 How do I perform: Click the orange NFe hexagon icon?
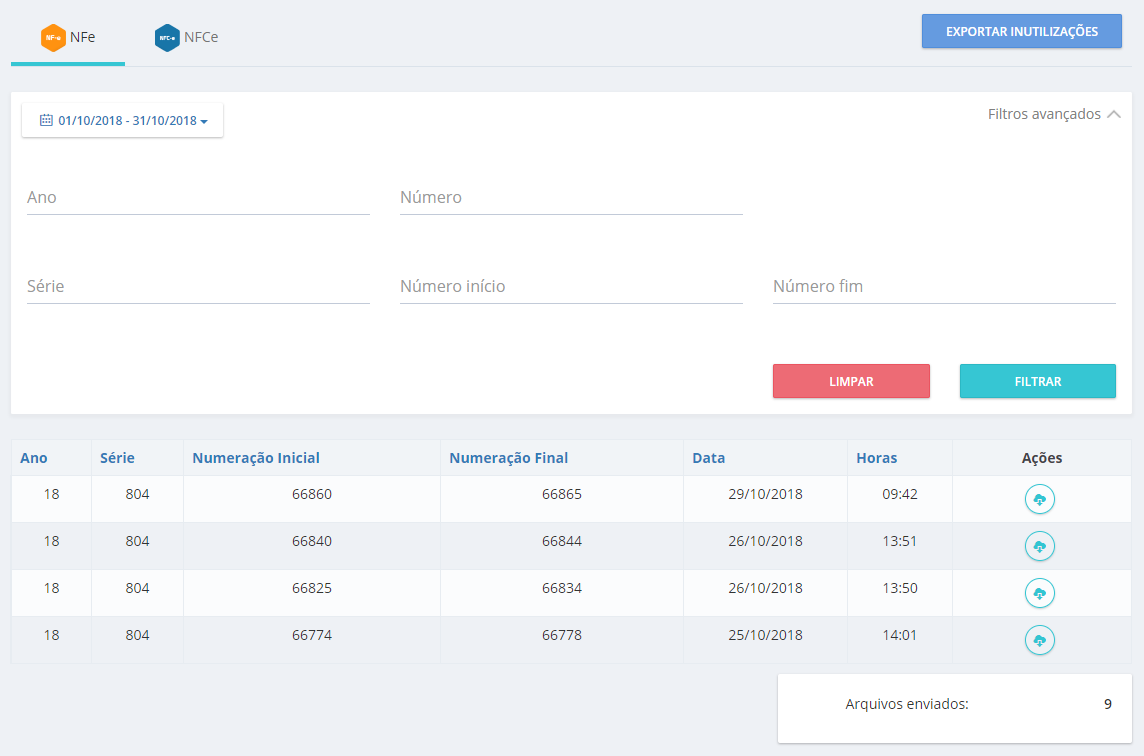pyautogui.click(x=53, y=37)
